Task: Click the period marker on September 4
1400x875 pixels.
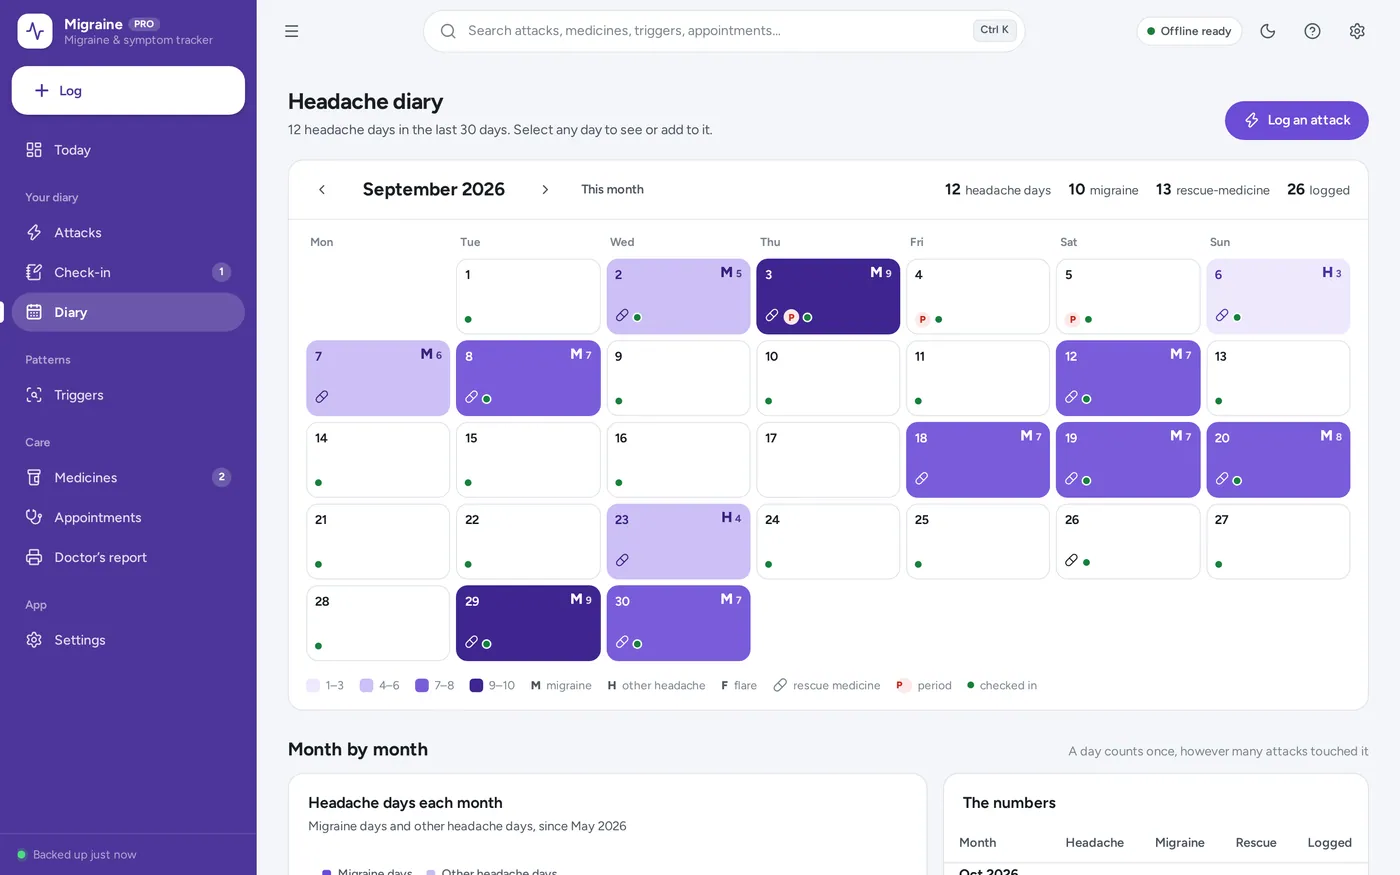Action: tap(922, 320)
